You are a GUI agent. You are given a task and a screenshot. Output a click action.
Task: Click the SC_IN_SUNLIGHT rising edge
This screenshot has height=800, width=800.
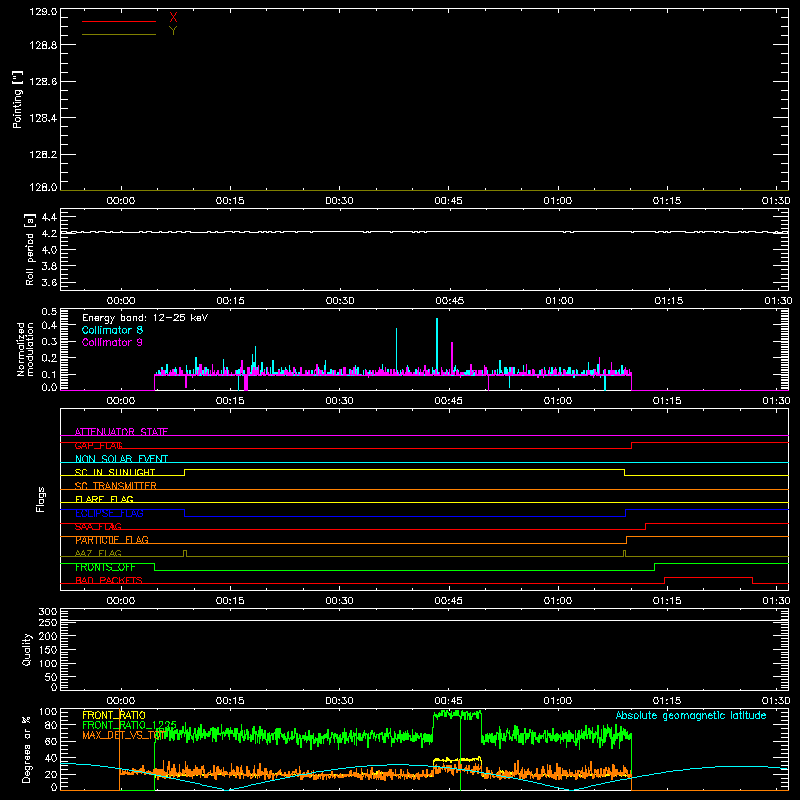click(x=185, y=472)
